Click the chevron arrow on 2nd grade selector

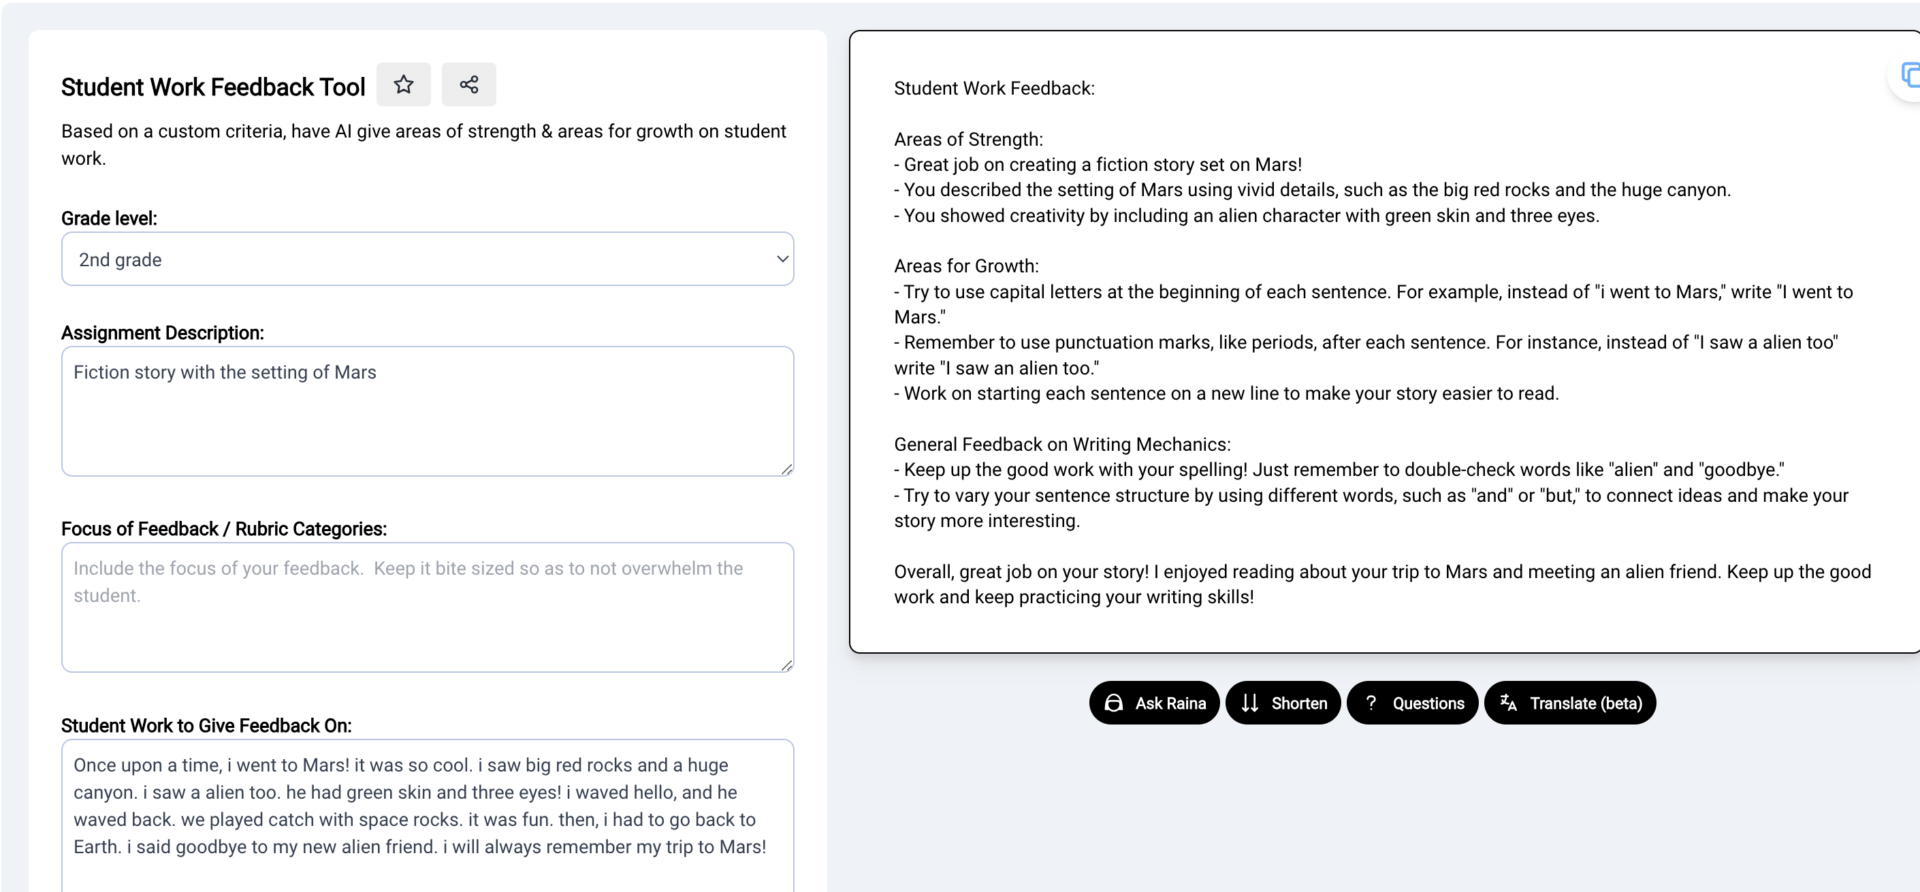782,259
